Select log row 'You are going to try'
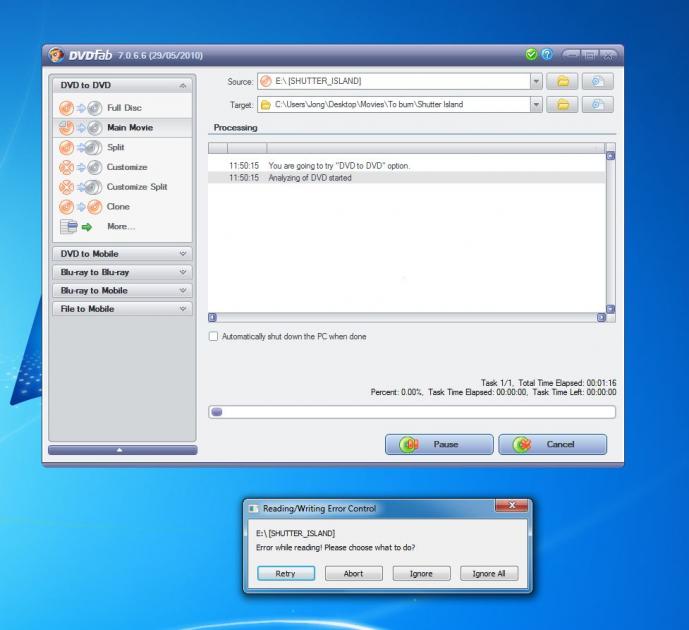 coord(406,166)
